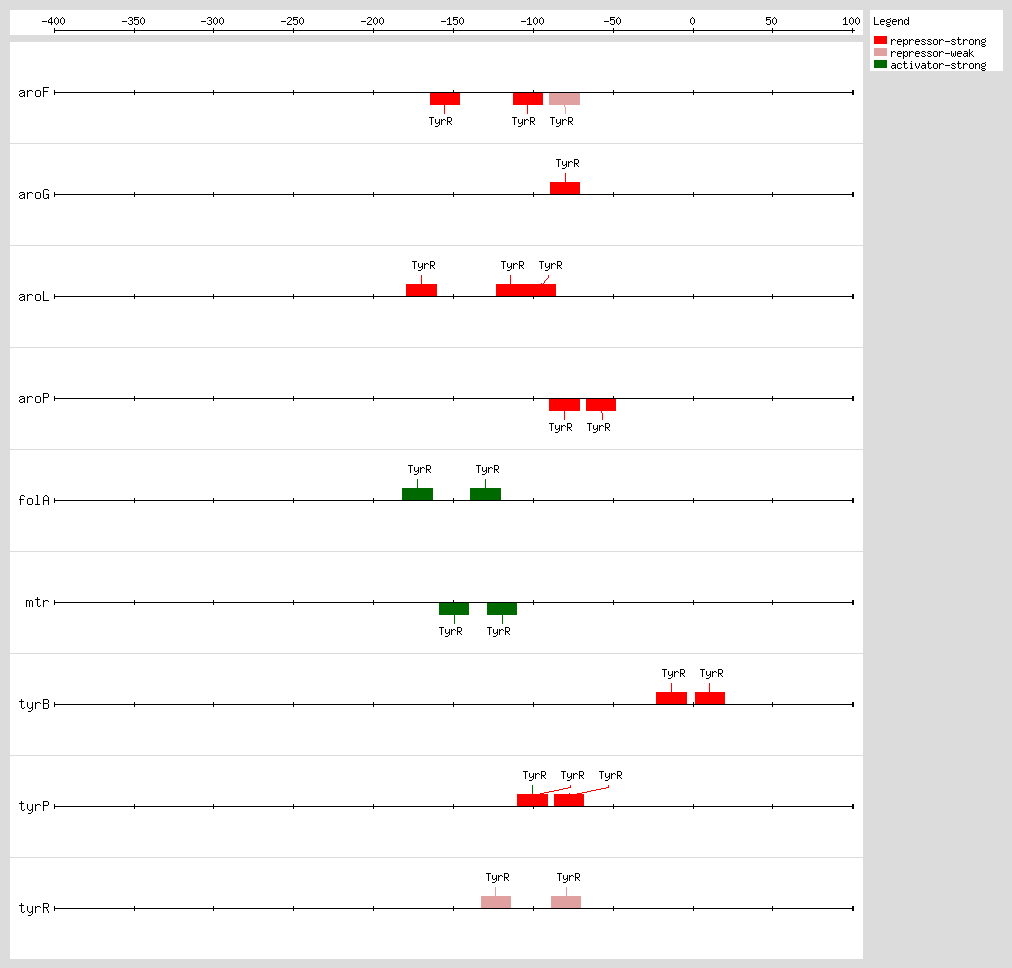Select the weak pink binding site on aroF track
1012x968 pixels.
[x=565, y=99]
